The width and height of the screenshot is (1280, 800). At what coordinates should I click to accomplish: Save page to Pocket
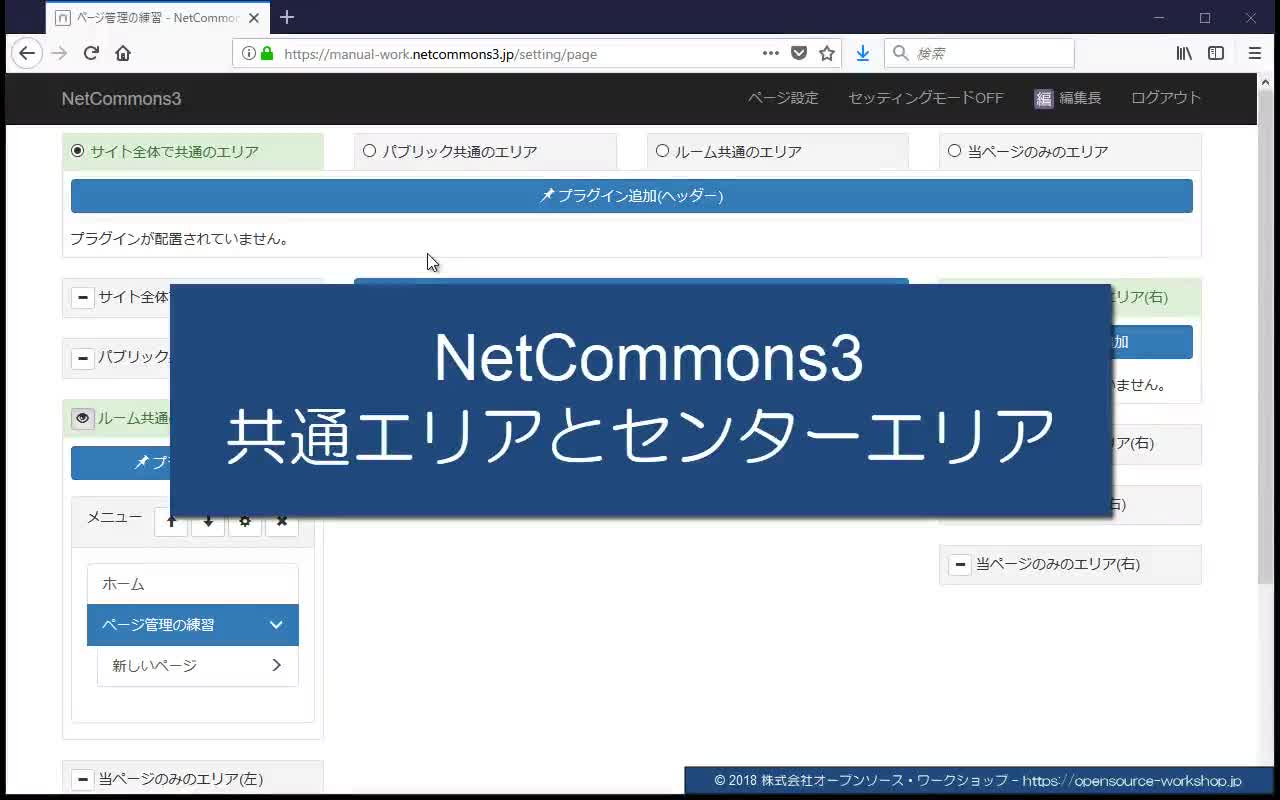coord(799,53)
